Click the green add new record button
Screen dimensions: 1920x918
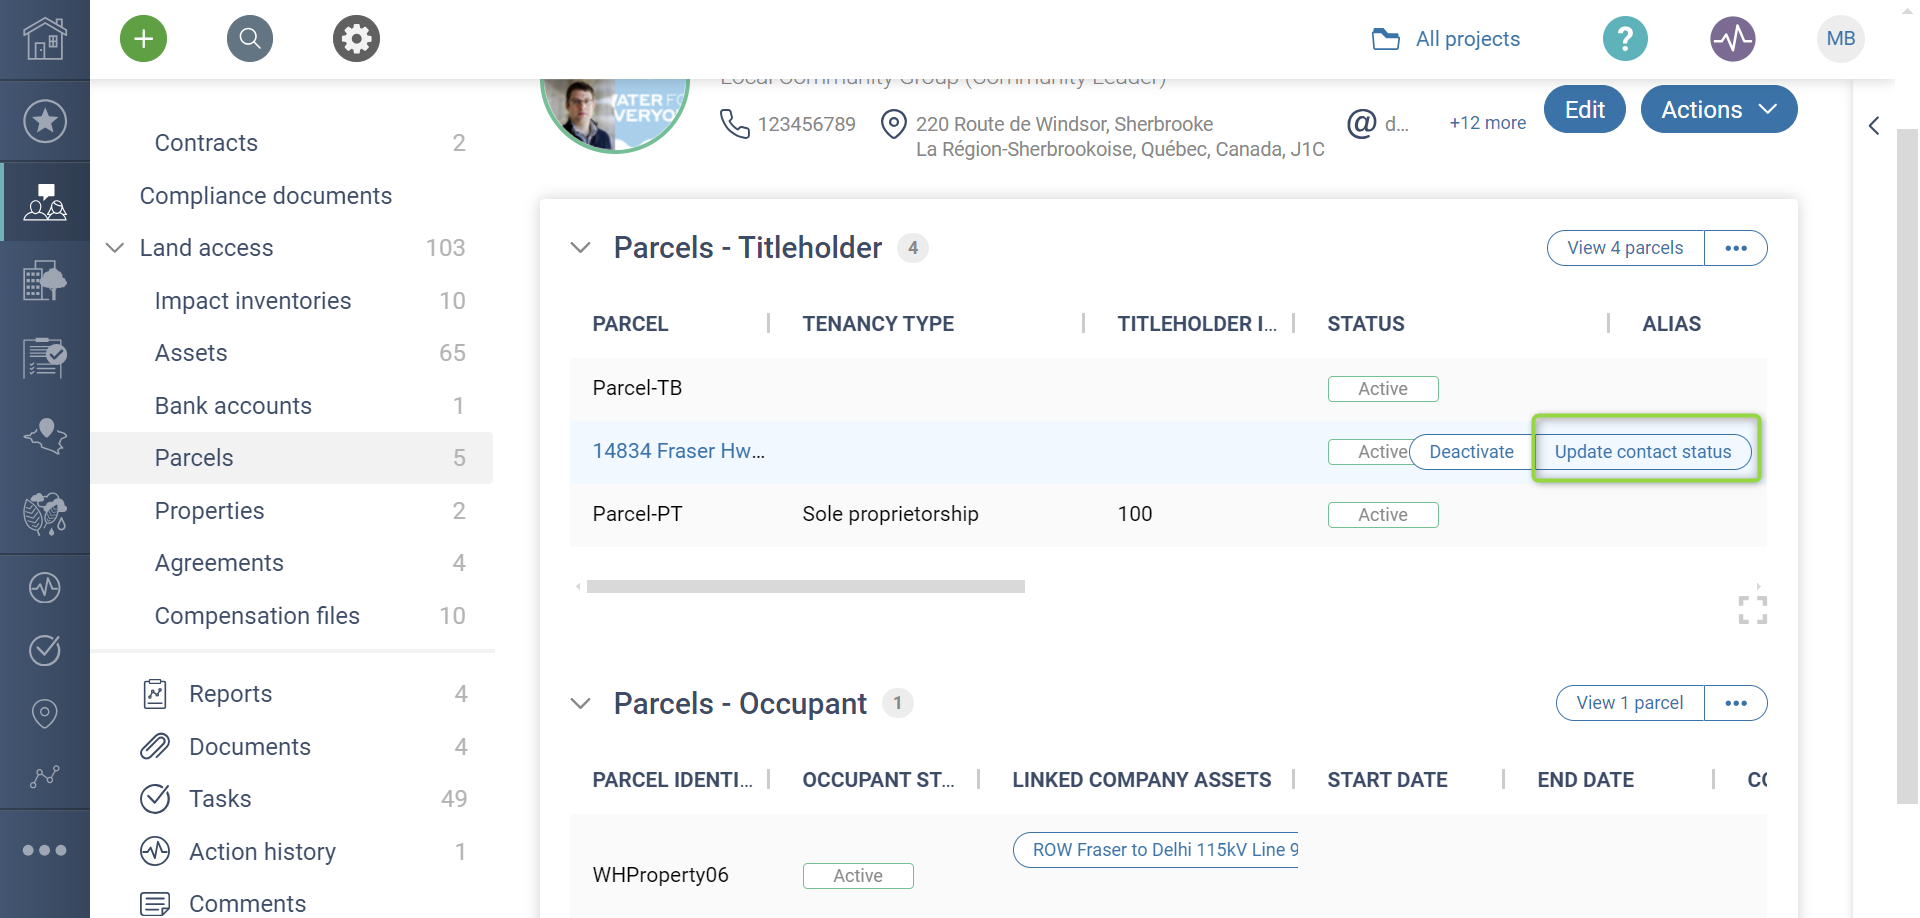[143, 39]
